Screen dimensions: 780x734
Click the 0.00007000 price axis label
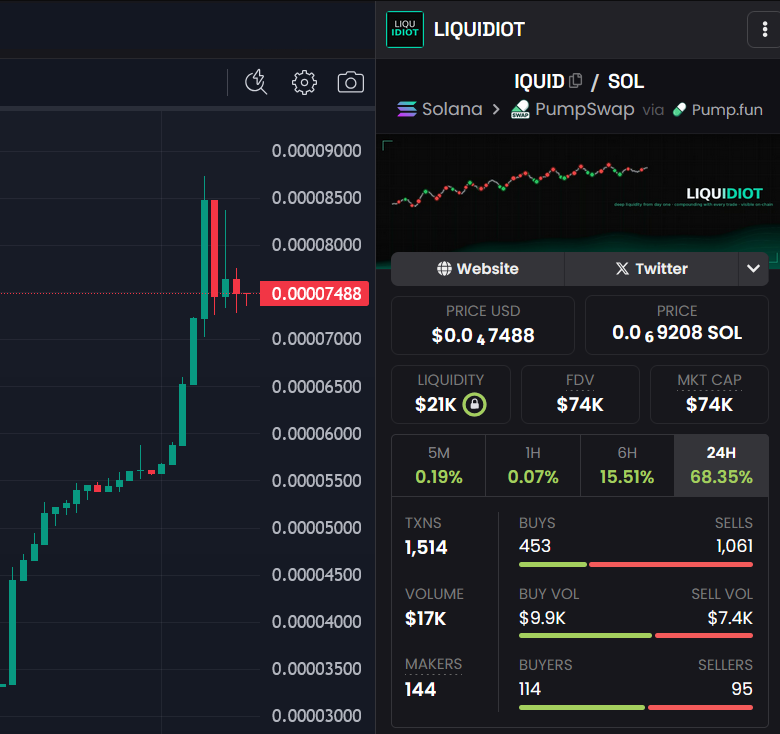316,339
